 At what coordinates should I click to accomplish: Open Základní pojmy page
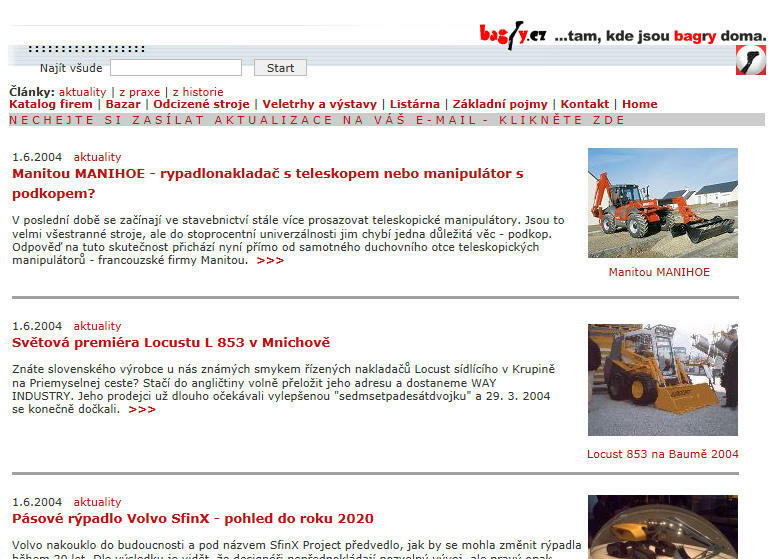coord(500,104)
